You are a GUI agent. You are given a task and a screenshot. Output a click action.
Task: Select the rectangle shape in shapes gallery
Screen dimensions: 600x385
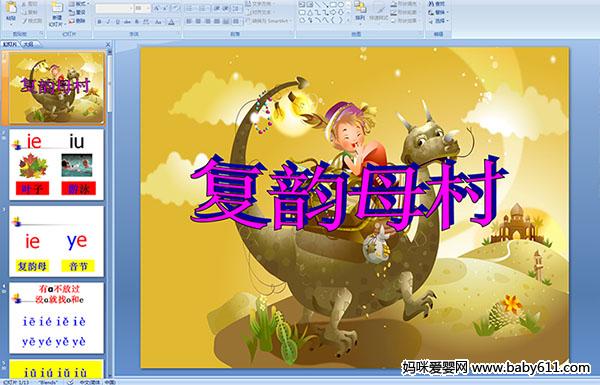click(334, 5)
